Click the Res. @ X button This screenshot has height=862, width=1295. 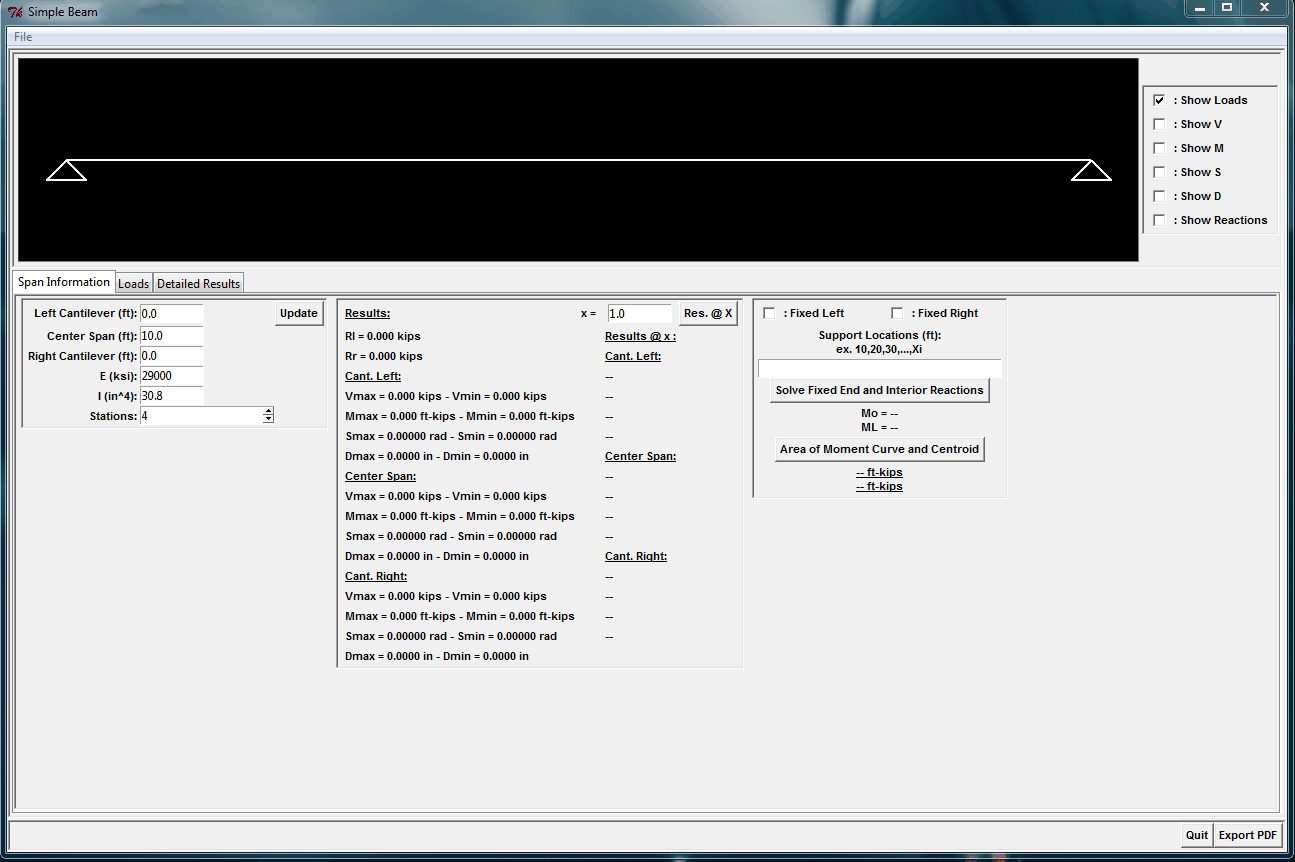tap(708, 313)
